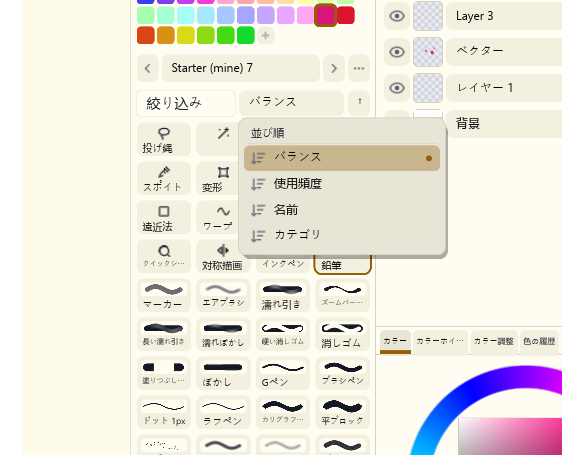
Task: Hide the ベクター layer
Action: click(x=397, y=52)
